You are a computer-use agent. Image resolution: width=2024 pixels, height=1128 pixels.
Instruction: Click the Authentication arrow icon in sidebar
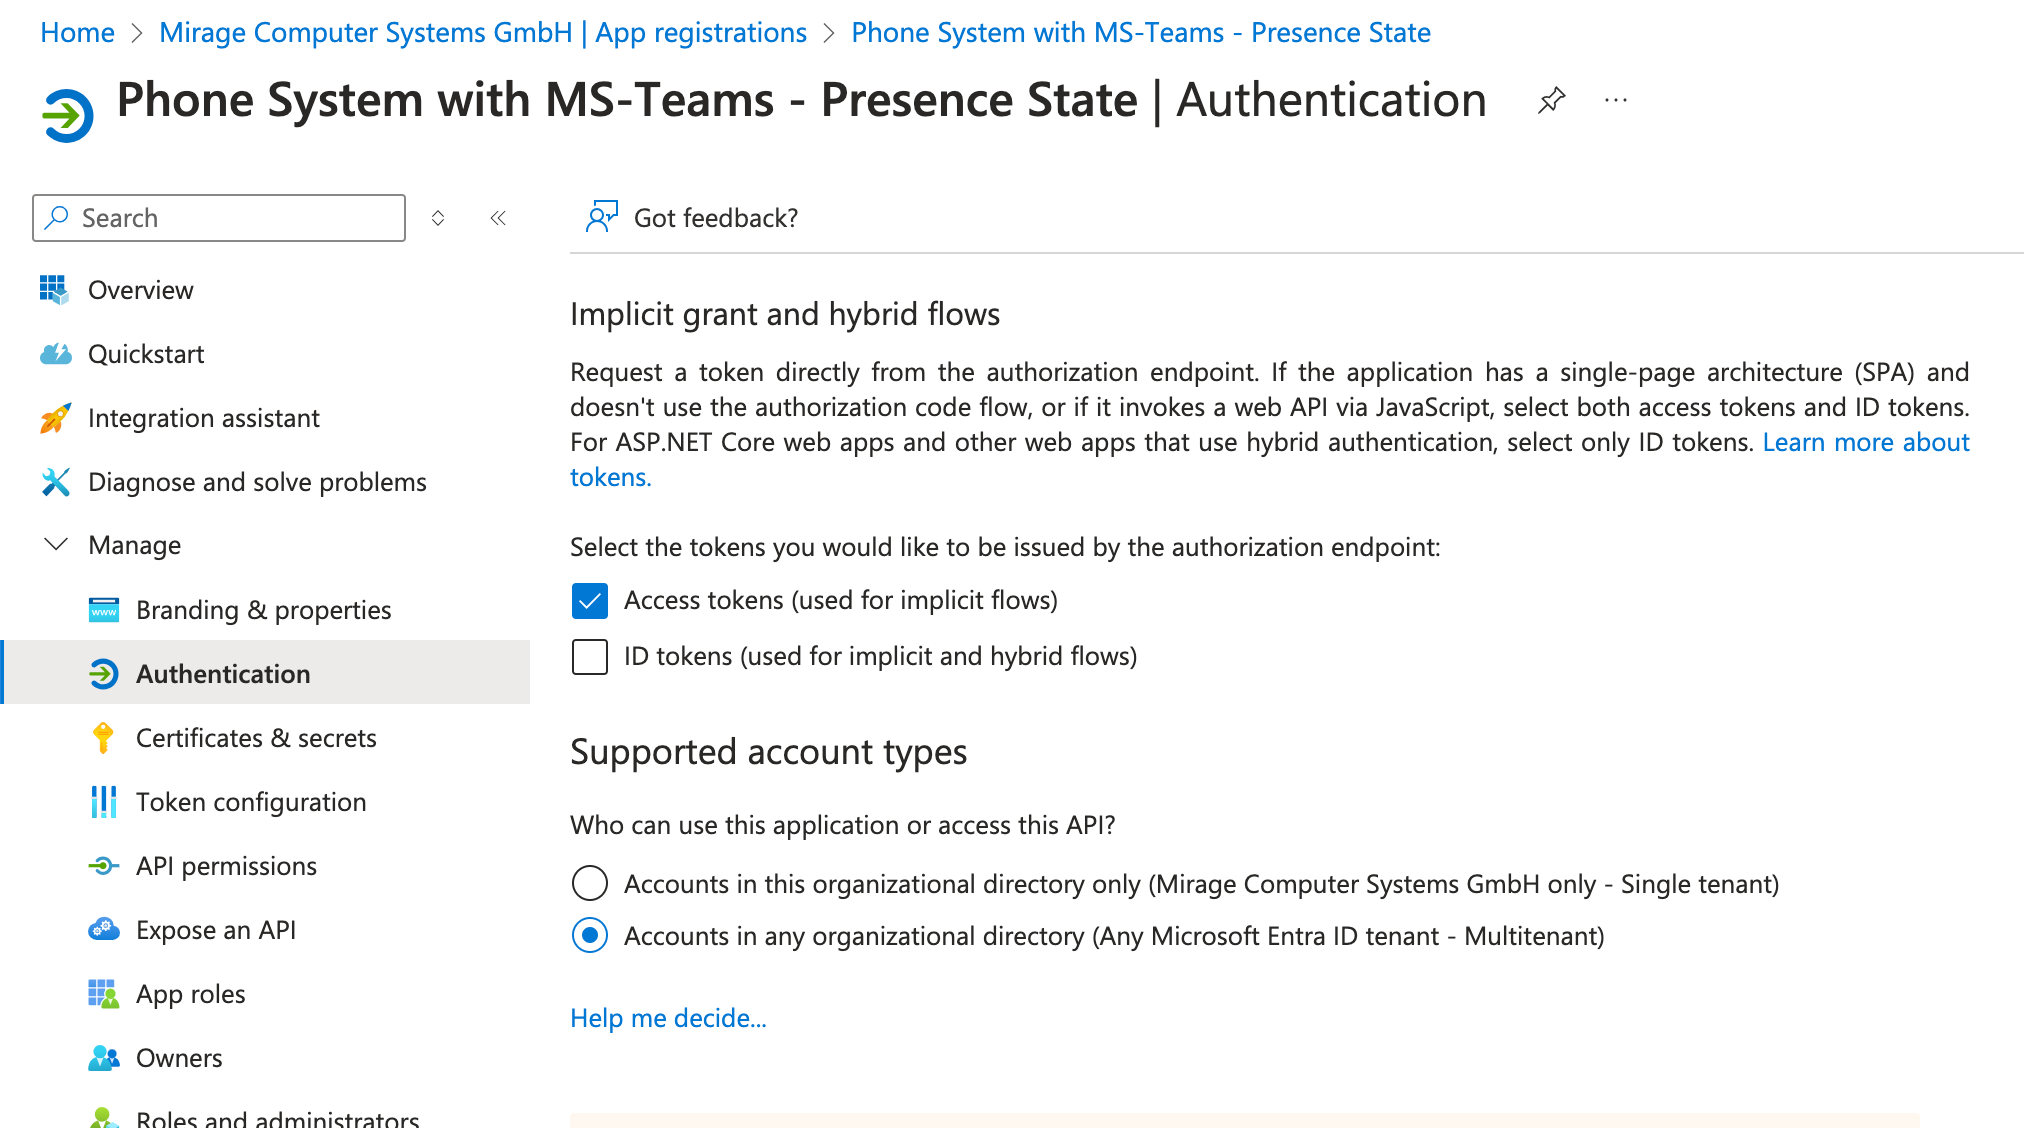[103, 674]
